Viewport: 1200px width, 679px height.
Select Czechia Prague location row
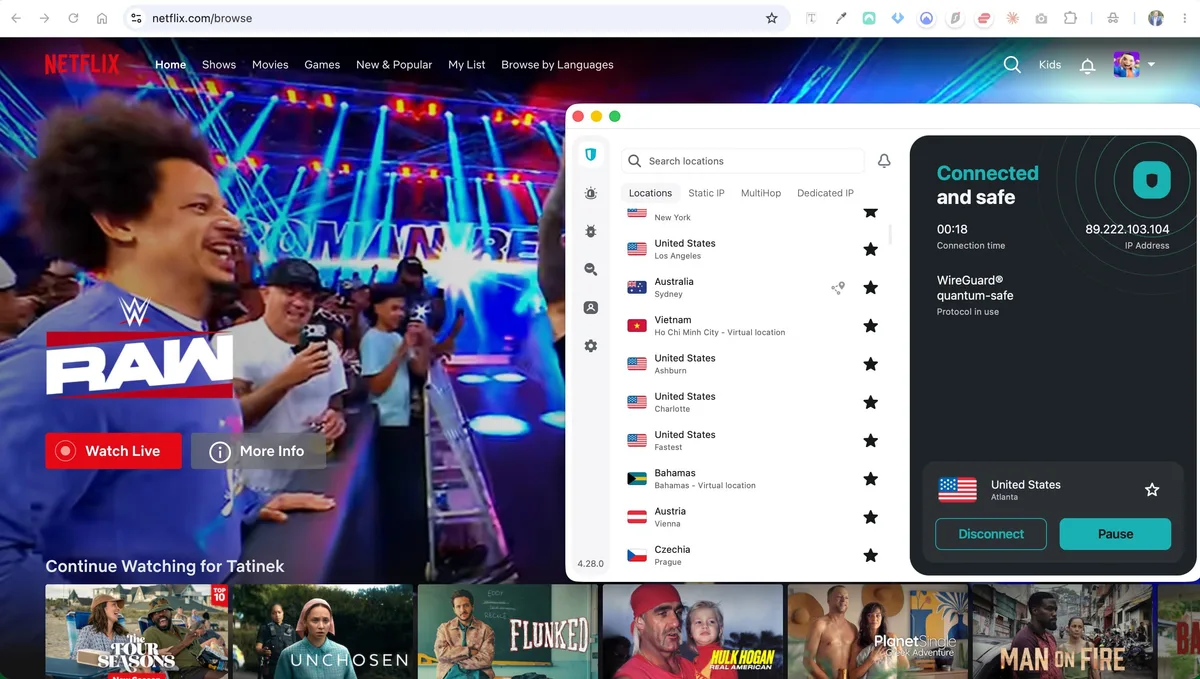(752, 555)
